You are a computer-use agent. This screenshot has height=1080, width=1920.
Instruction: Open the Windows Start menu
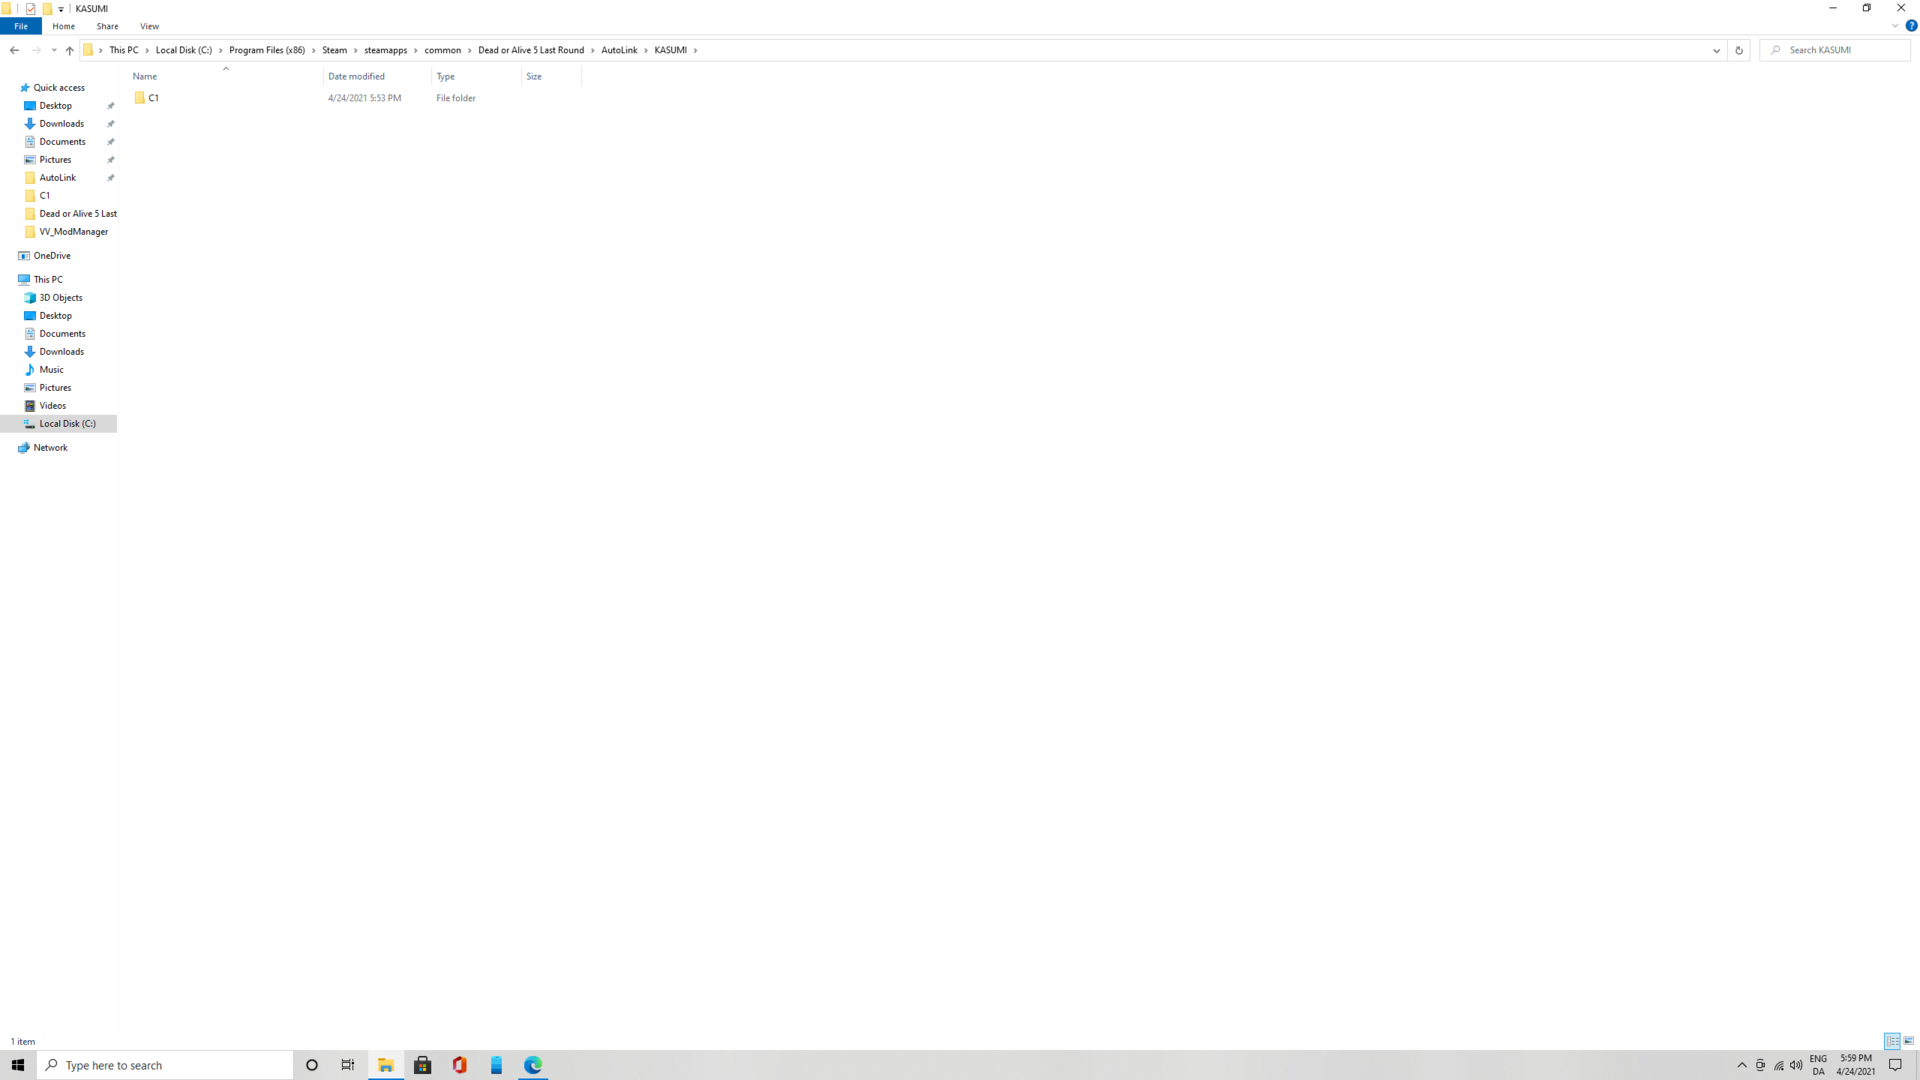[x=18, y=1065]
